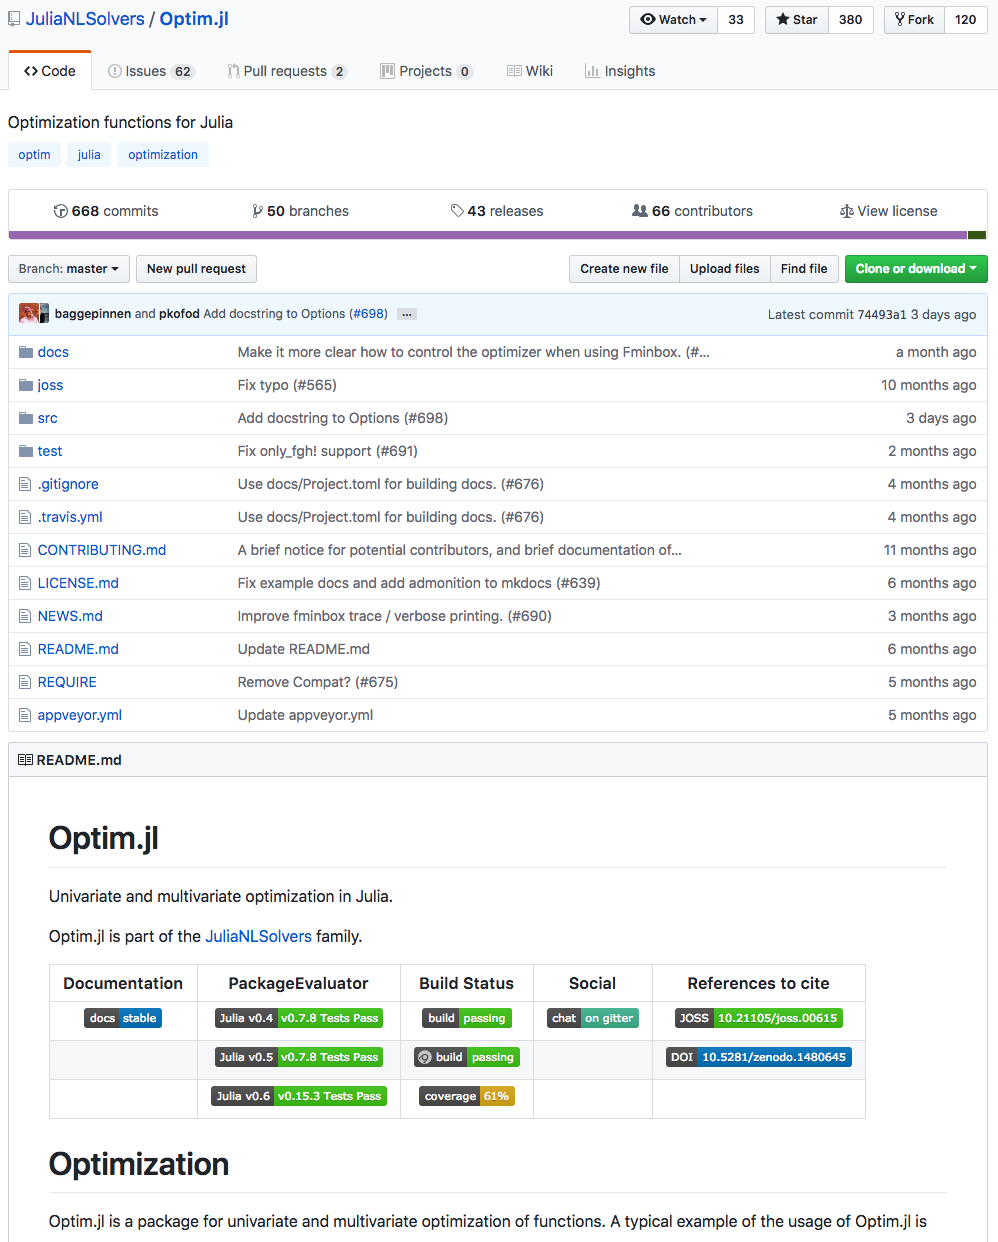Click the baggepinnen avatar thumbnail
This screenshot has width=998, height=1242.
click(29, 313)
